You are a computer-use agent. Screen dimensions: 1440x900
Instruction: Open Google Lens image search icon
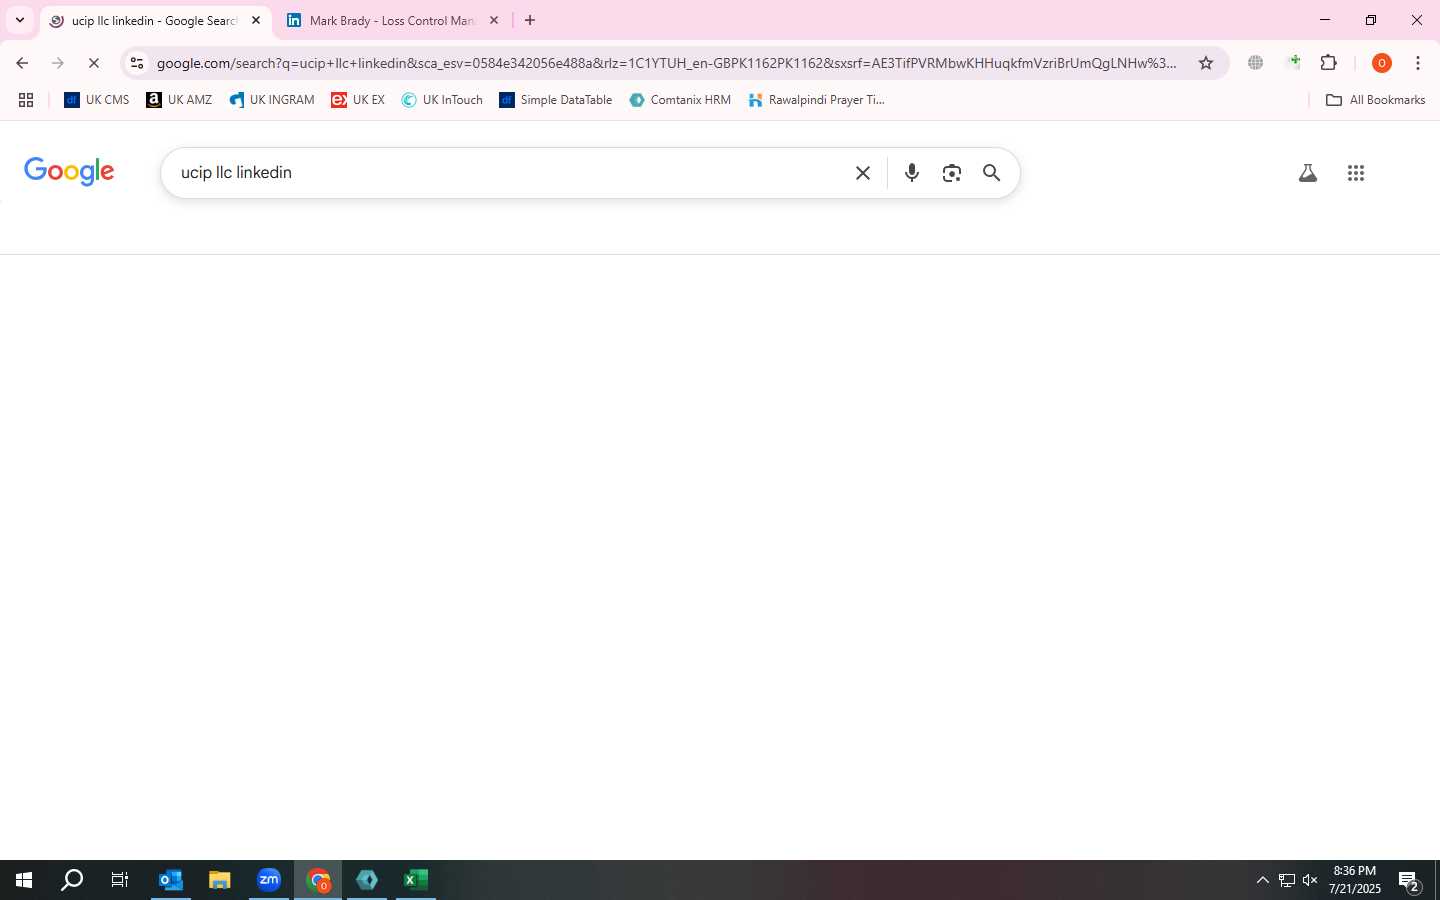952,173
